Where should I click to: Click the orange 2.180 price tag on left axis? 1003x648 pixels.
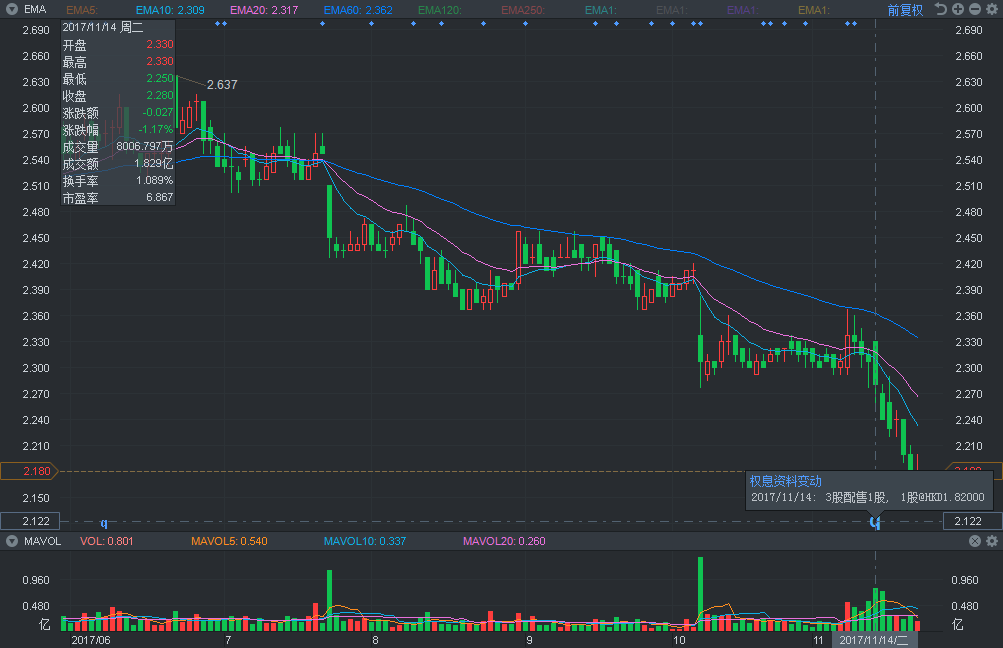tap(29, 471)
